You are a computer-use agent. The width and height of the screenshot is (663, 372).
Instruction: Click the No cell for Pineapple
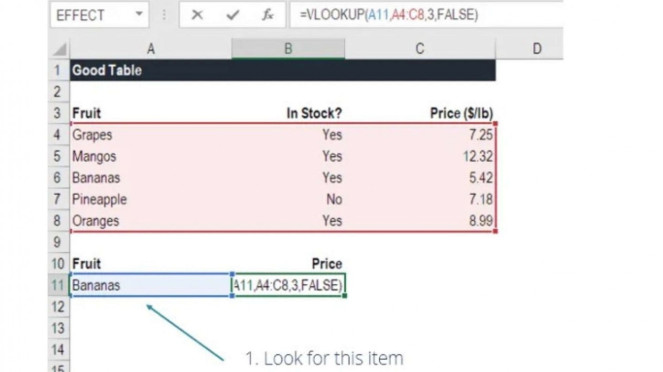click(288, 199)
